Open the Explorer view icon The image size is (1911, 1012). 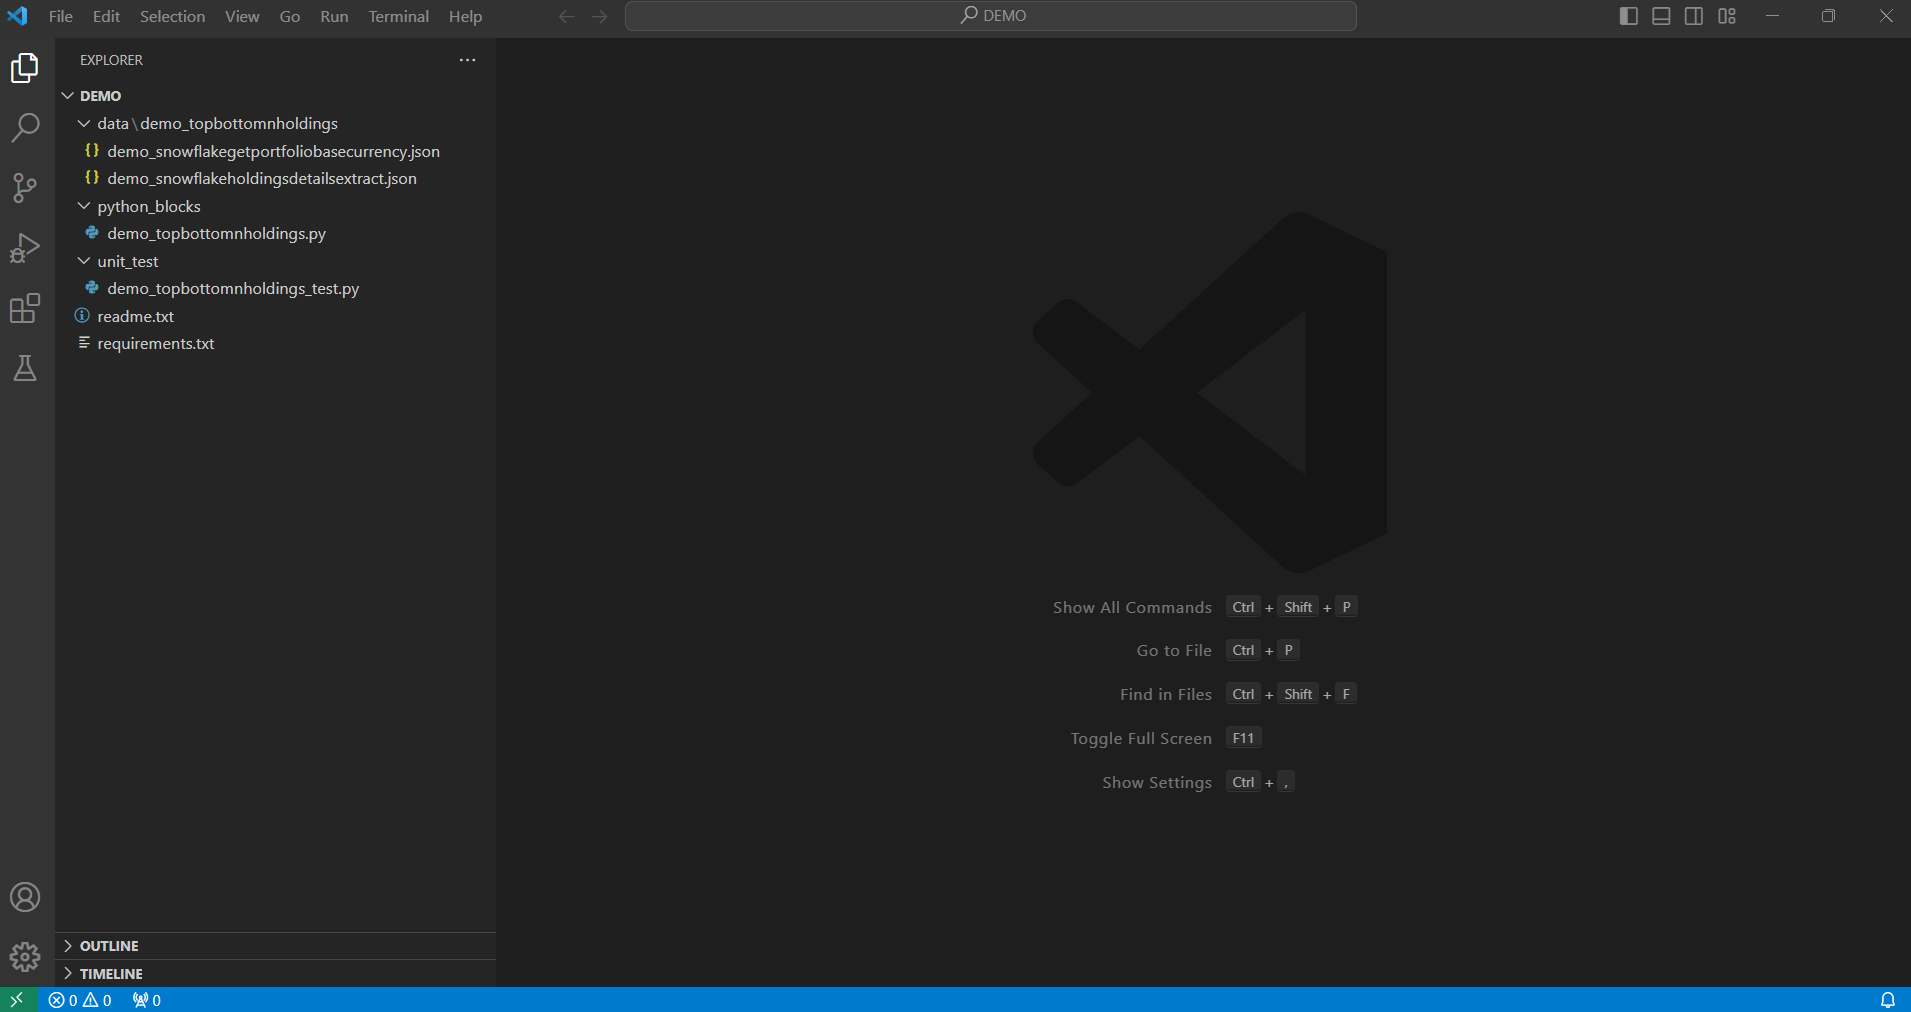tap(25, 68)
